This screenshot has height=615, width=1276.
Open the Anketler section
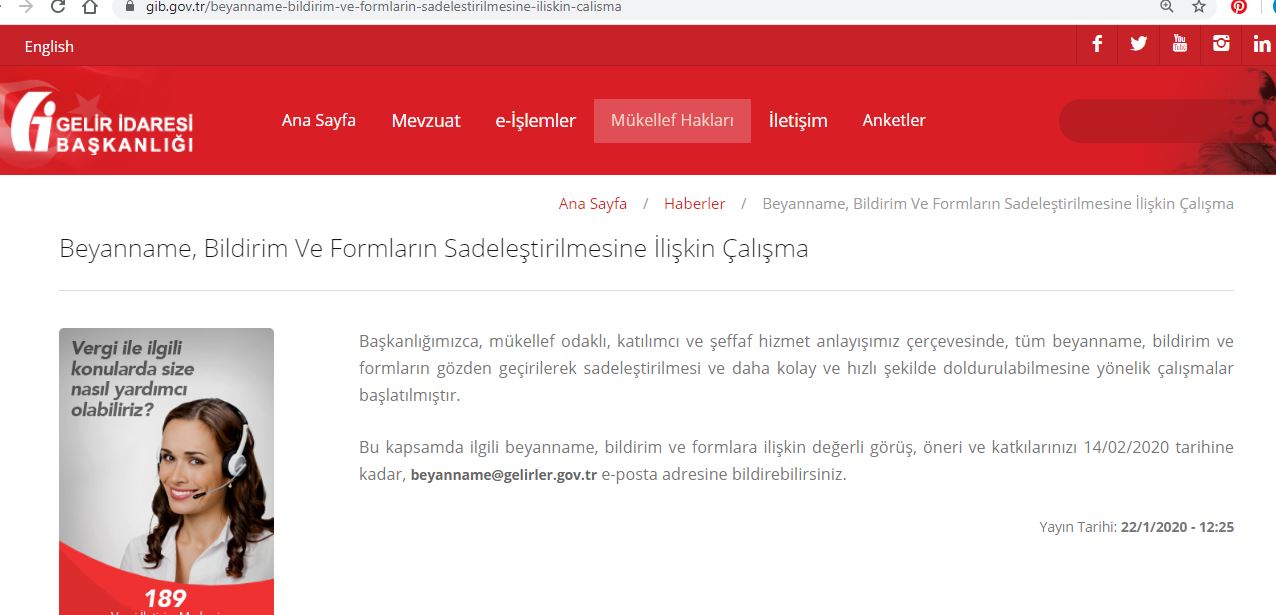[x=893, y=120]
